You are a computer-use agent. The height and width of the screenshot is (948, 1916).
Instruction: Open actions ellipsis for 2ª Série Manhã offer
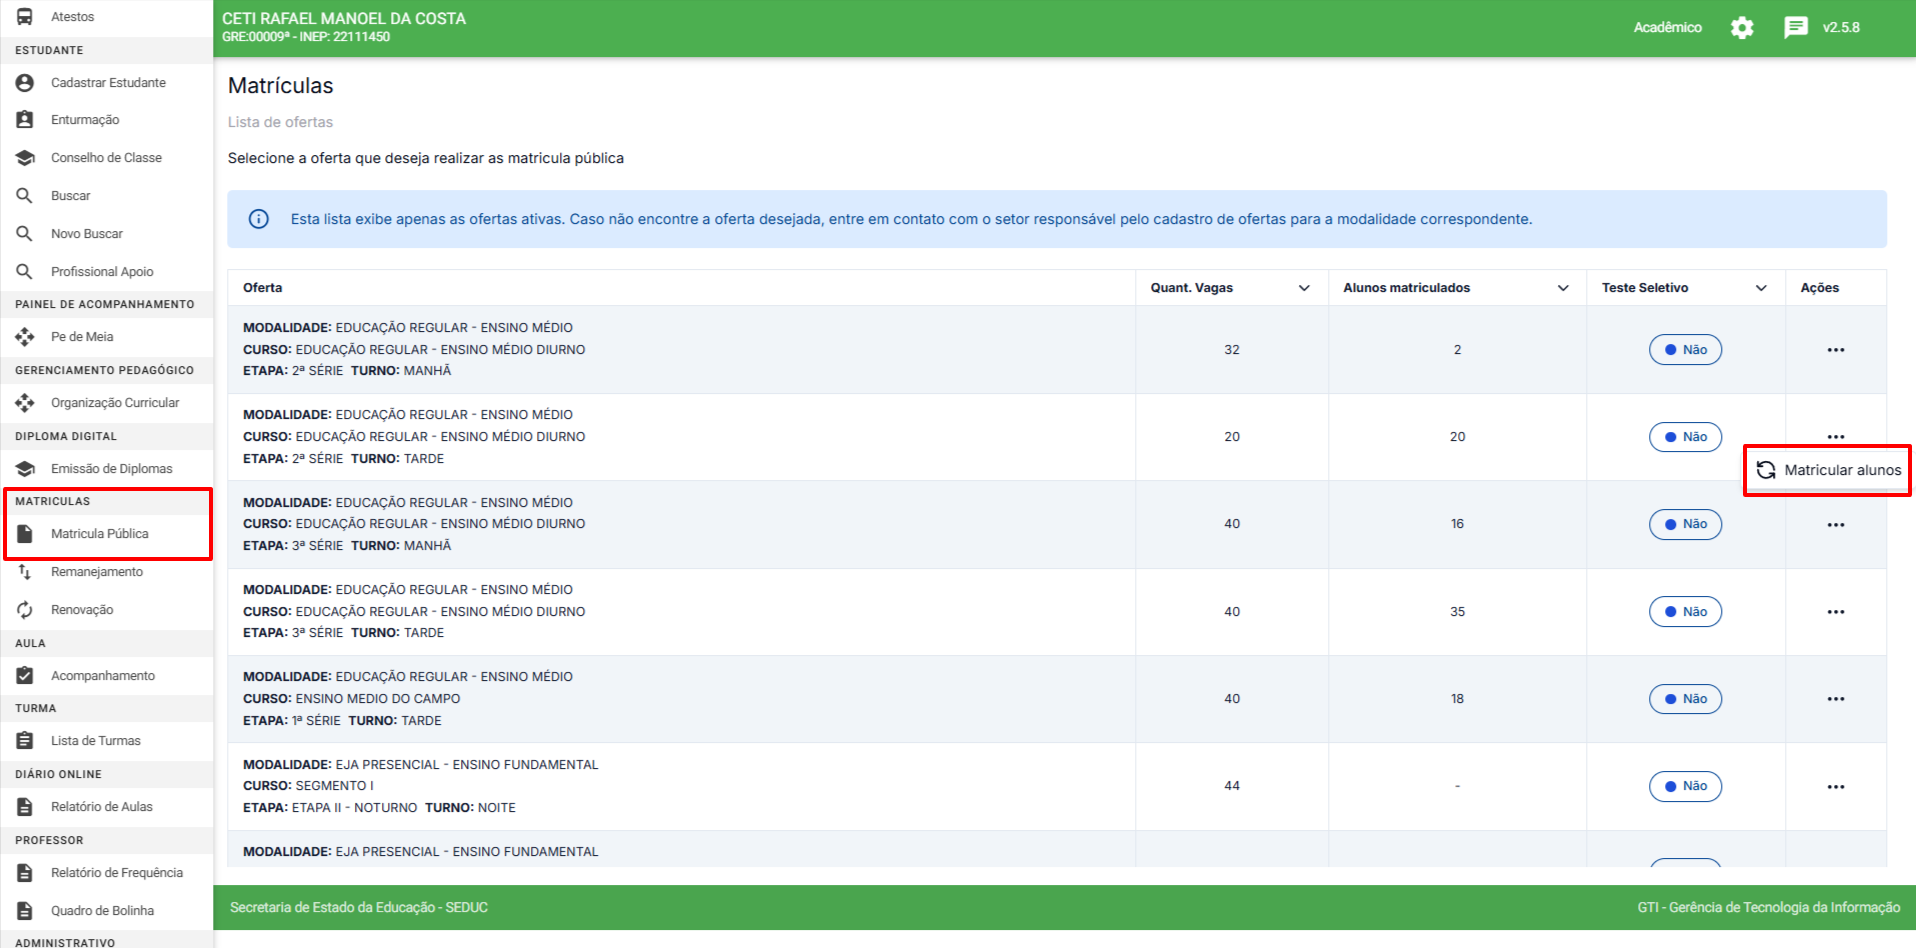tap(1835, 350)
